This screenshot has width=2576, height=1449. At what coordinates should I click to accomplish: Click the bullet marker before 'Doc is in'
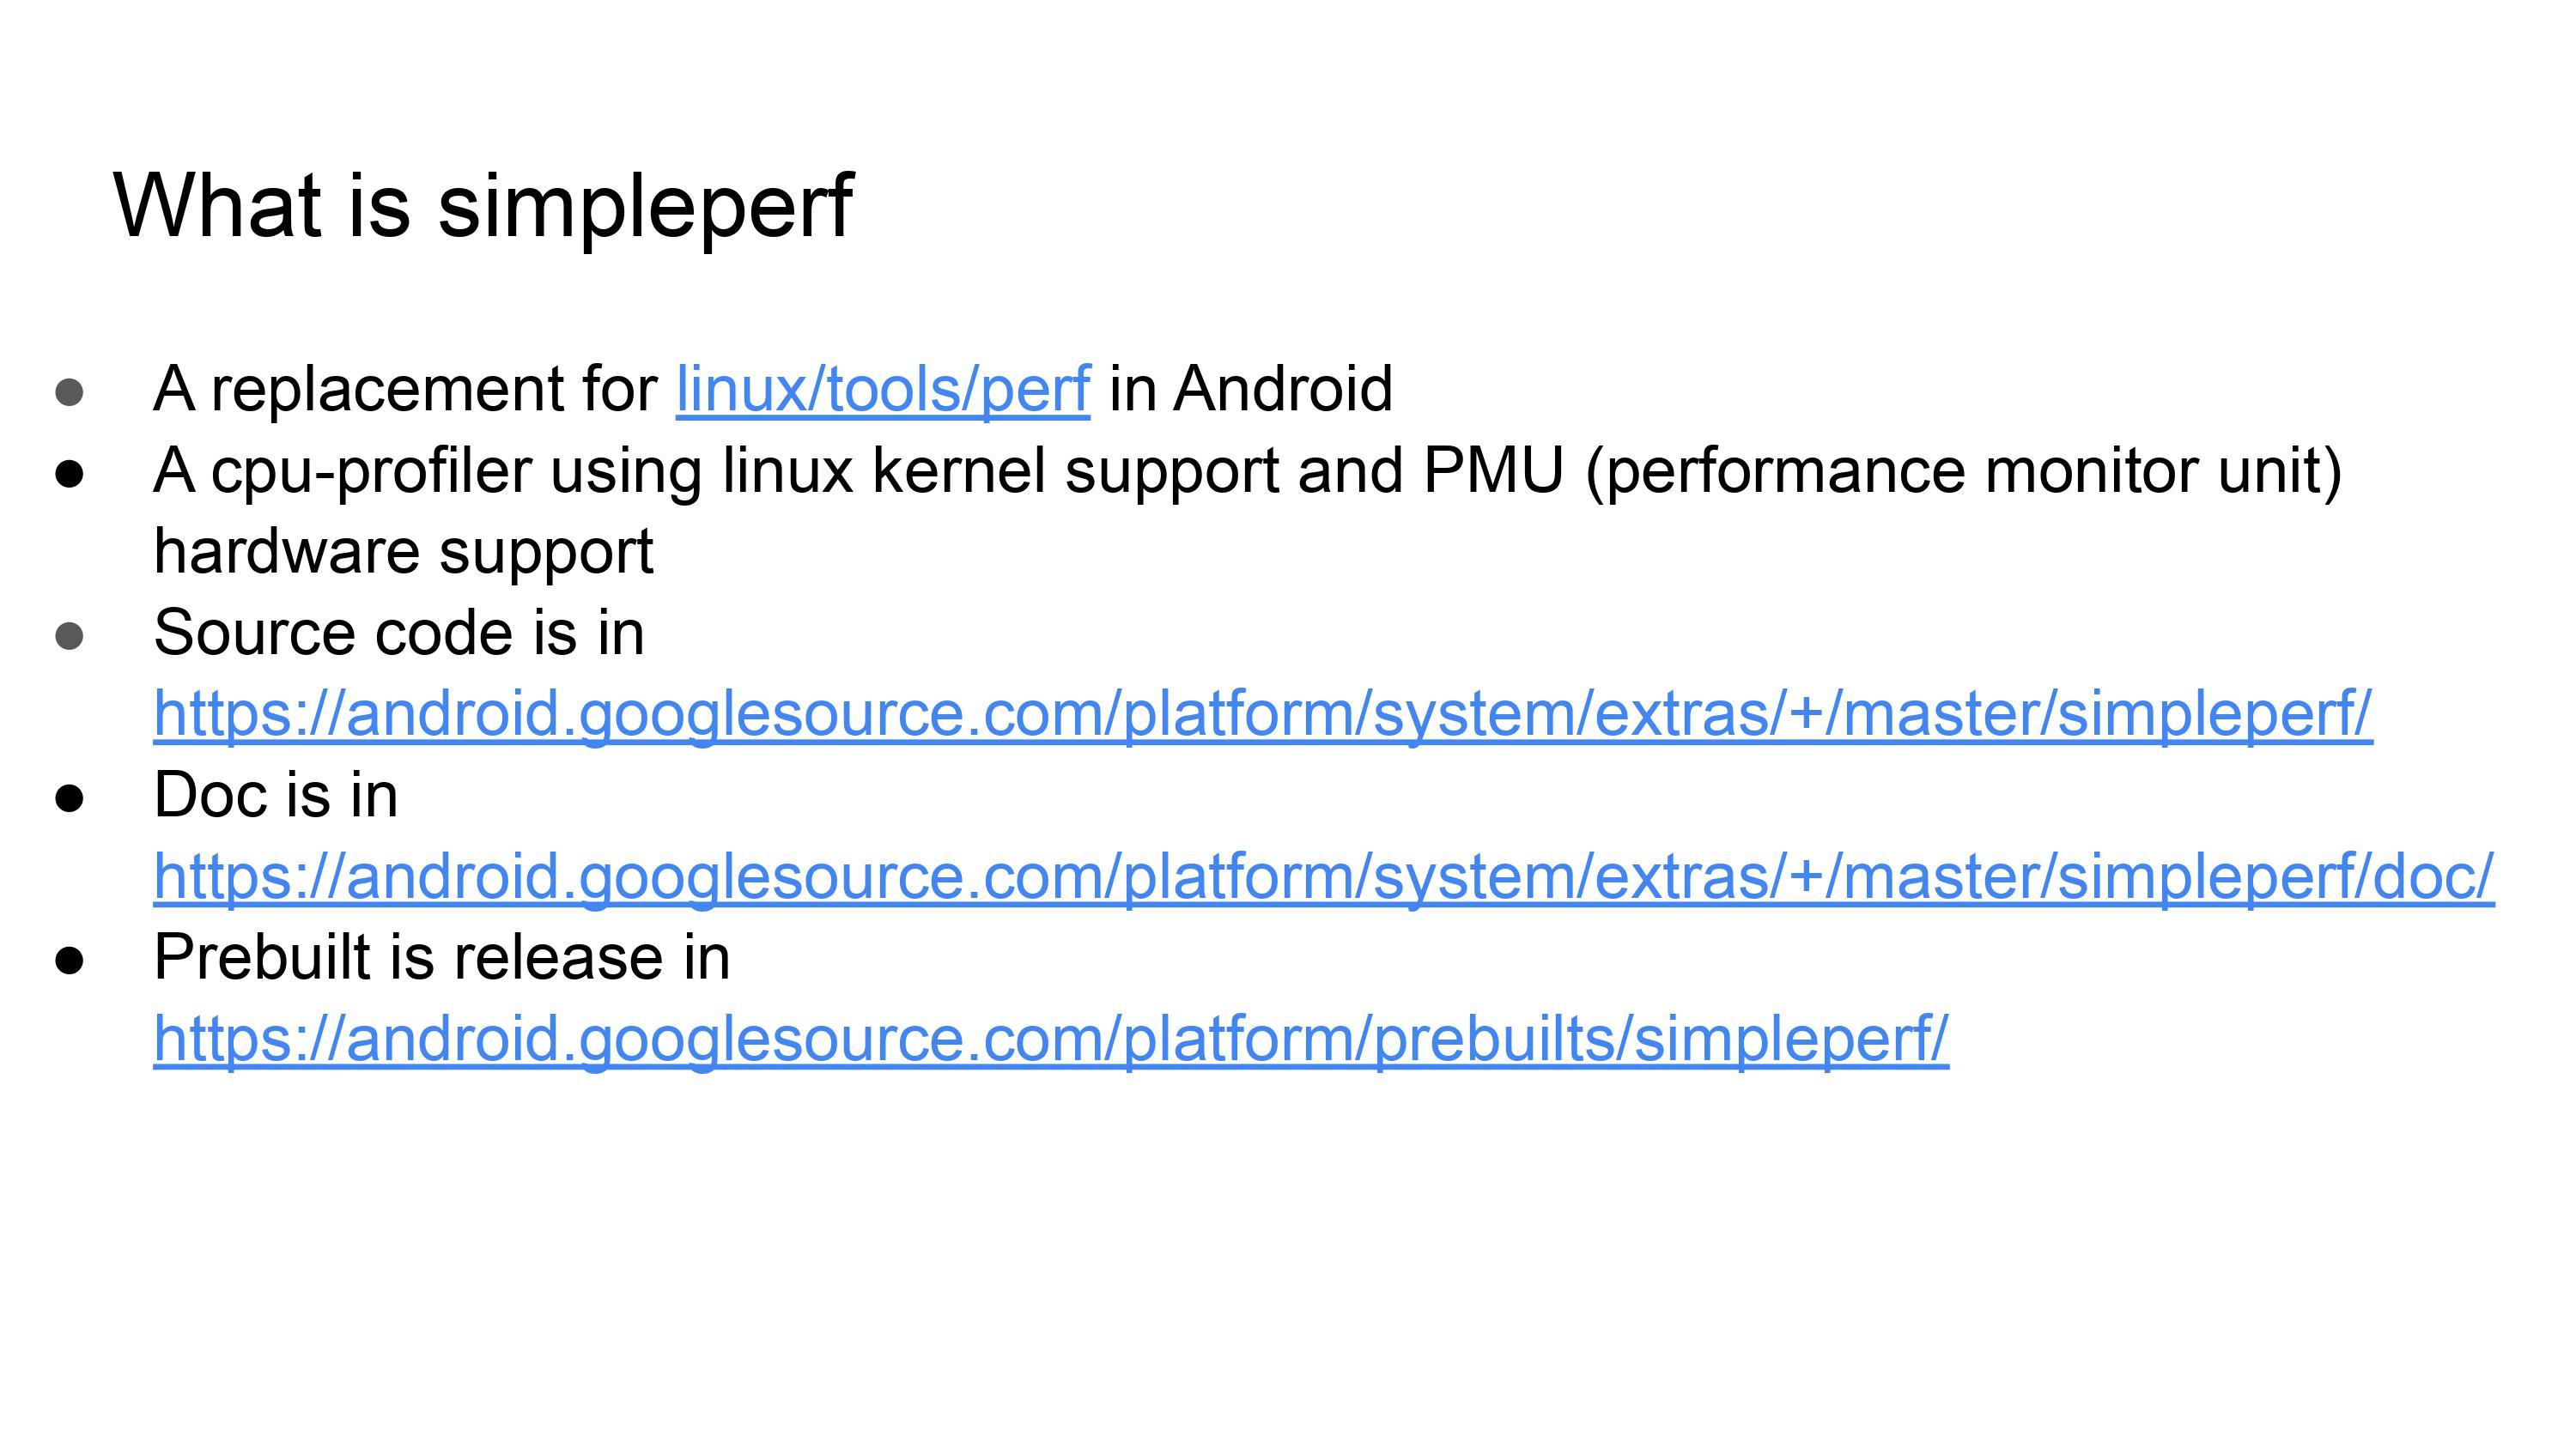tap(69, 799)
